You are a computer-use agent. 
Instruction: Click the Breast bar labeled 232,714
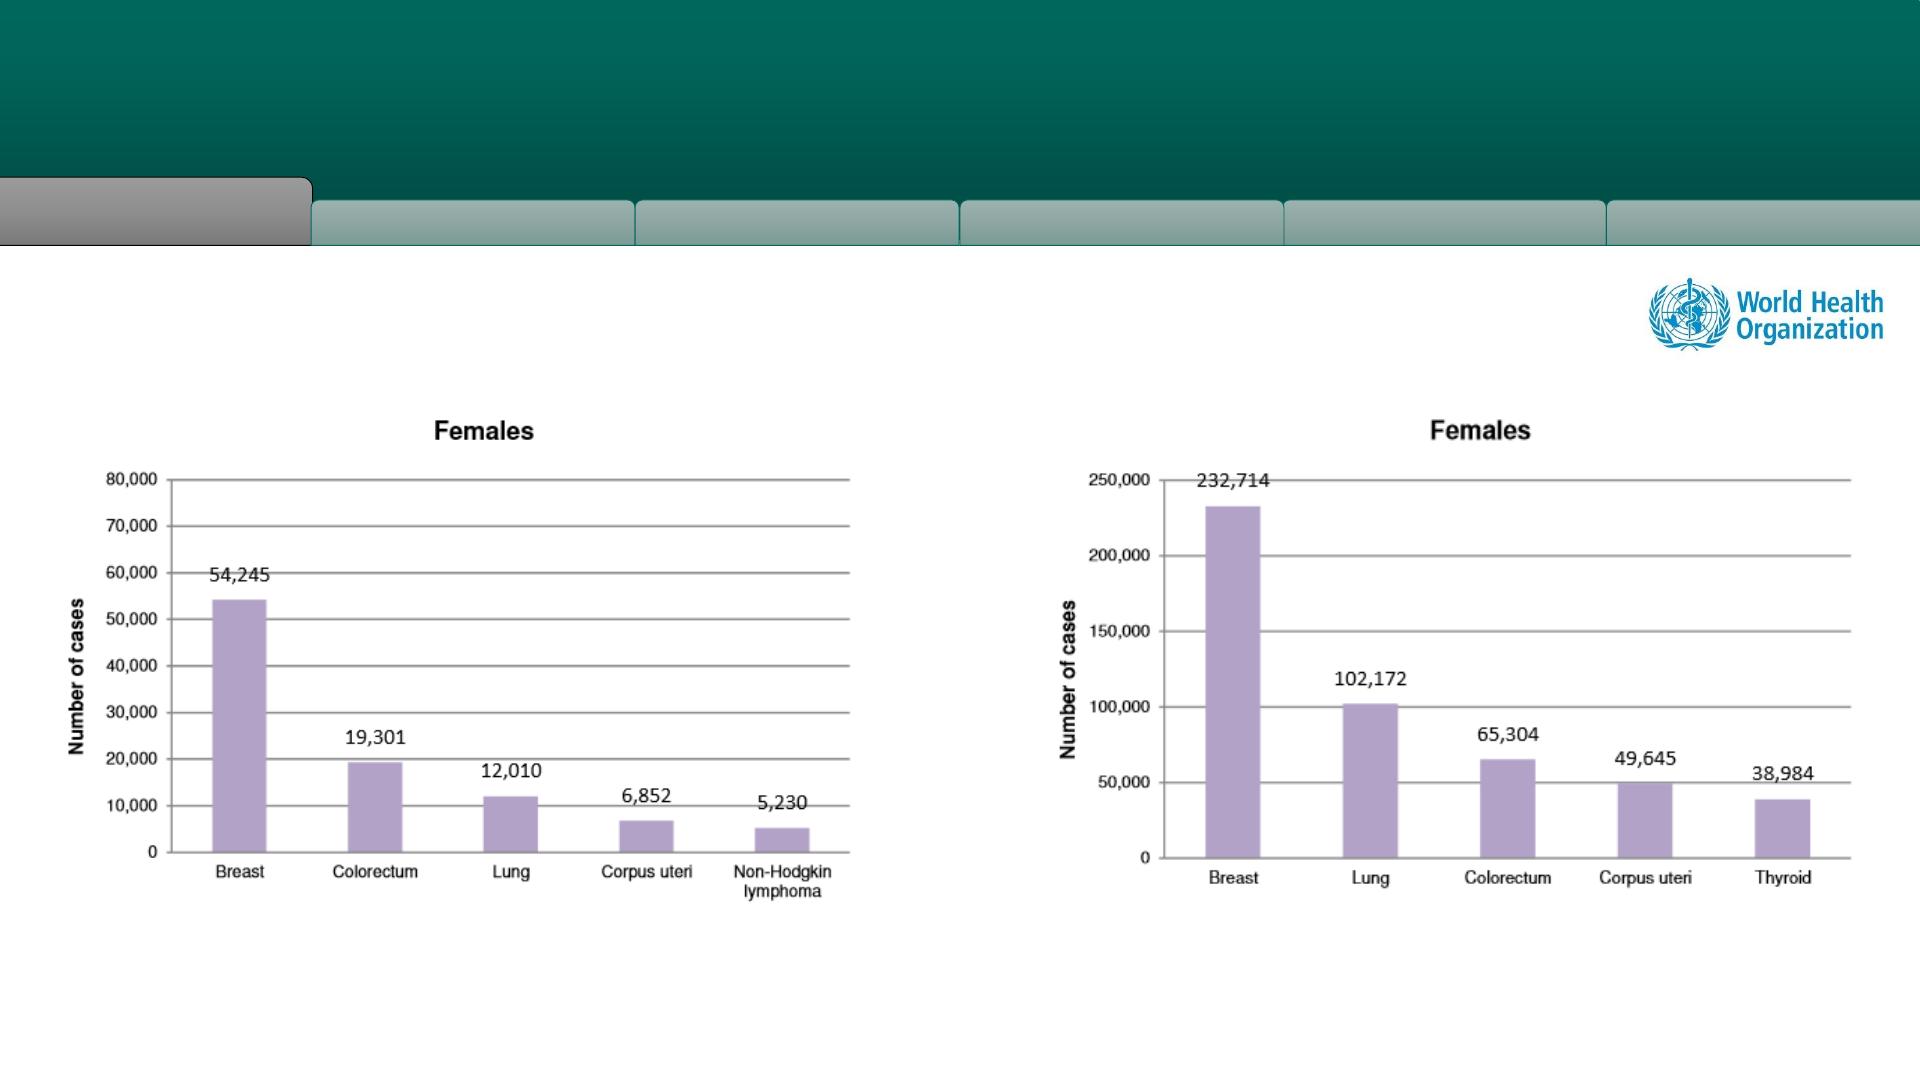point(1233,682)
